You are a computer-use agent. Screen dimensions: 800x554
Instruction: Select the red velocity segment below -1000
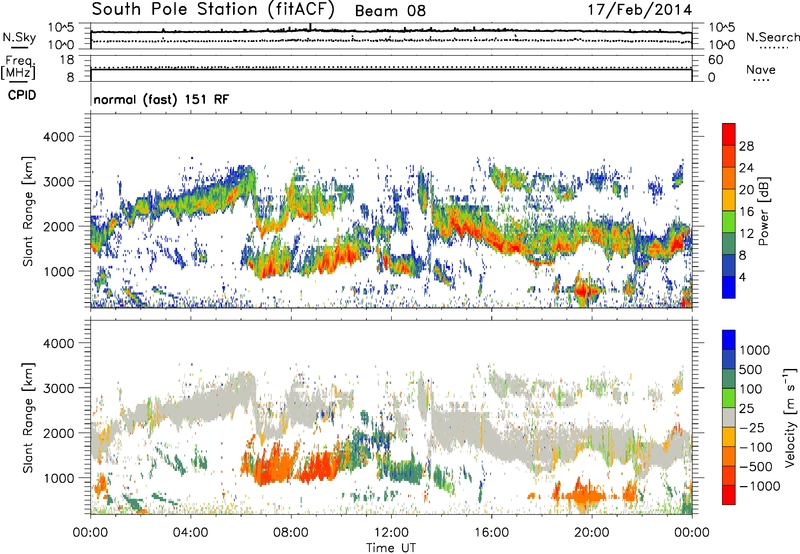[x=729, y=495]
